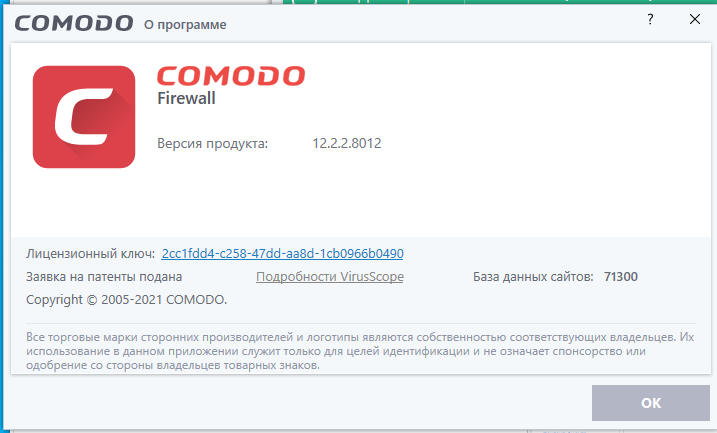The image size is (717, 433).
Task: Click the База данных сайтов label
Action: pos(533,277)
